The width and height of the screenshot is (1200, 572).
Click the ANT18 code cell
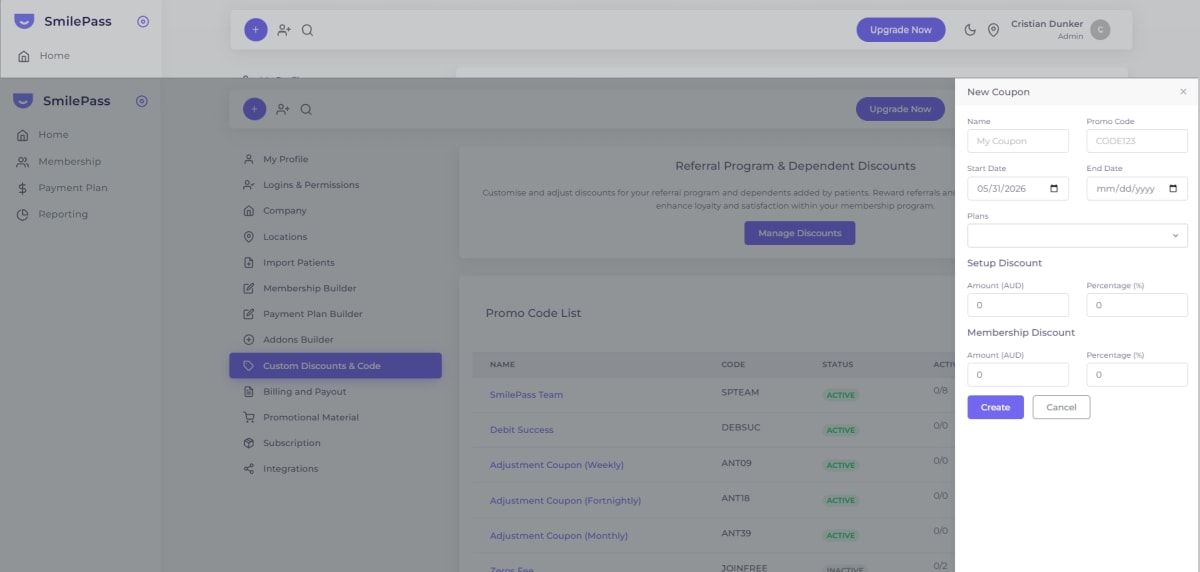(735, 500)
